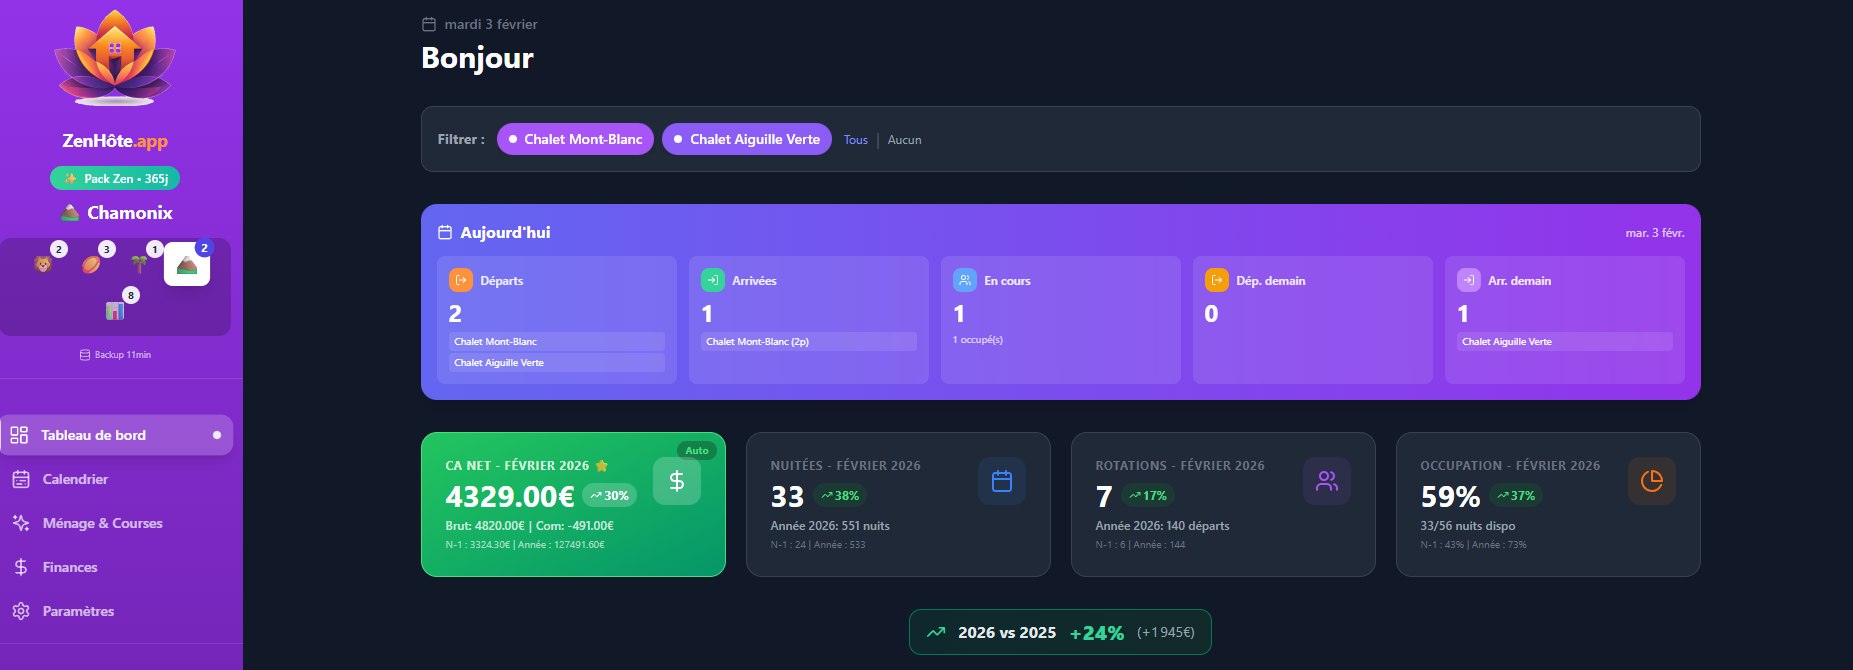Select the lion property group icon
The width and height of the screenshot is (1853, 670).
pos(43,264)
